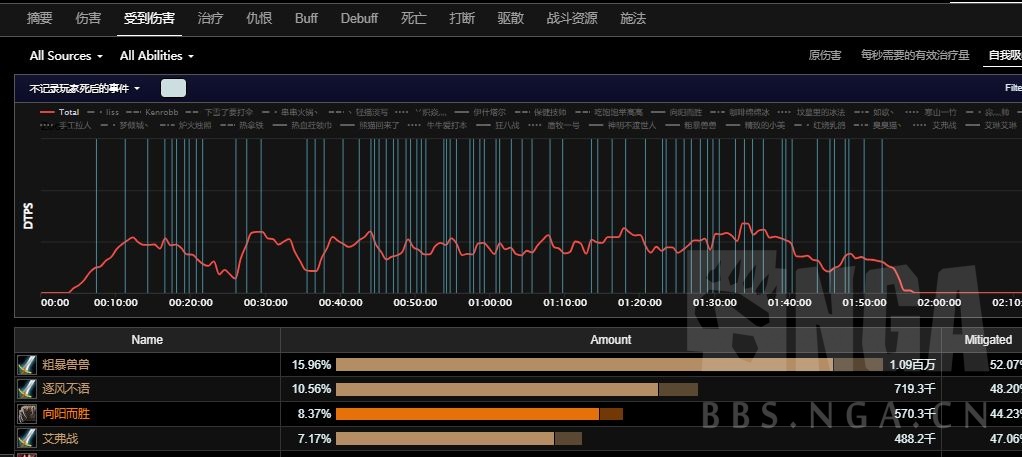
Task: Click the class icon next to 逐风不语
Action: 27,389
